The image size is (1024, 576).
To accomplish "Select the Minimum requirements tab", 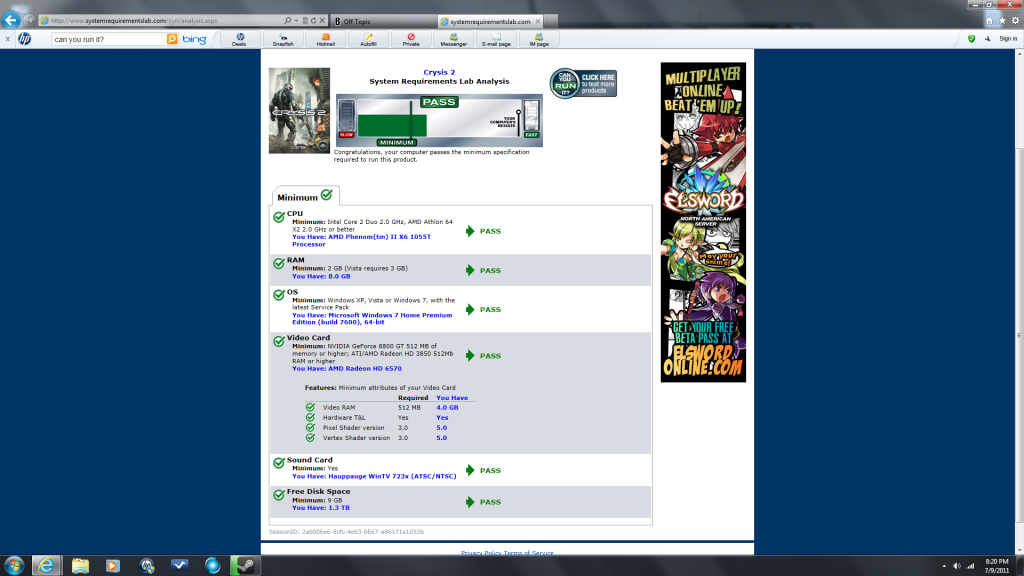I will [305, 196].
